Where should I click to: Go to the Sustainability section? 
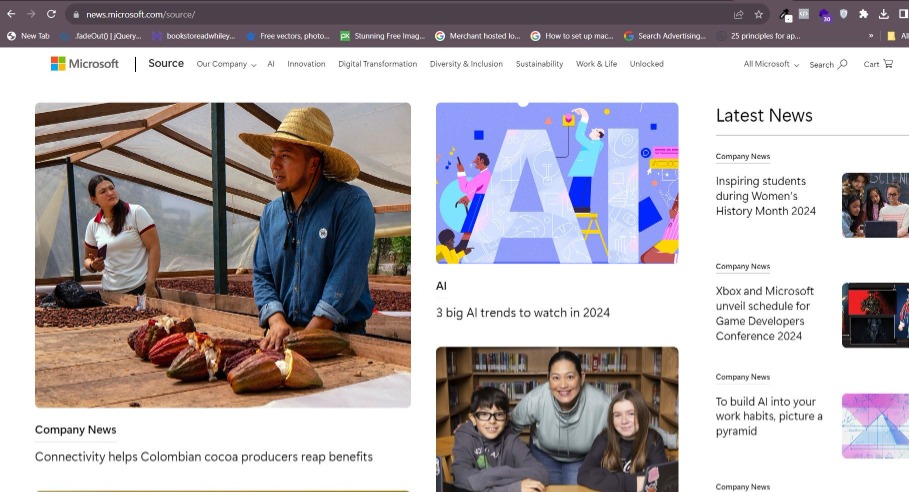[x=539, y=64]
